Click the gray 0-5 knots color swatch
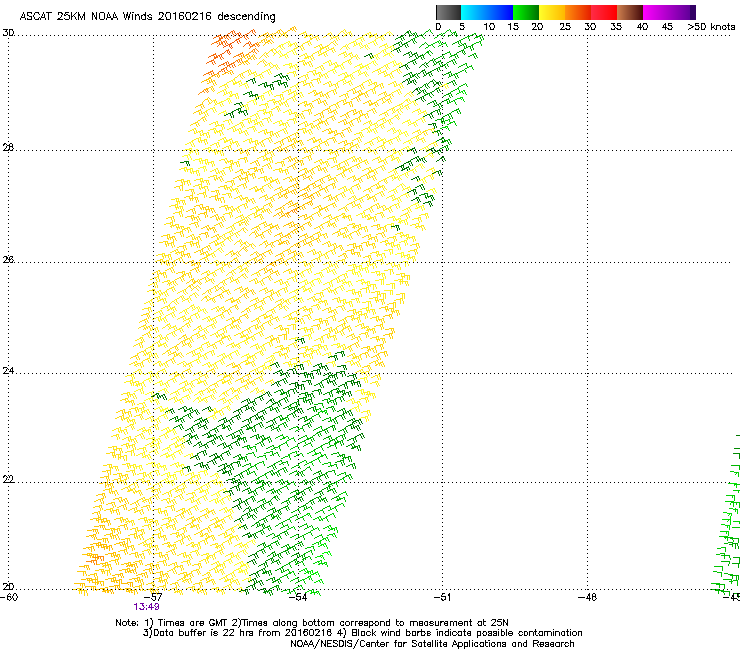 448,12
